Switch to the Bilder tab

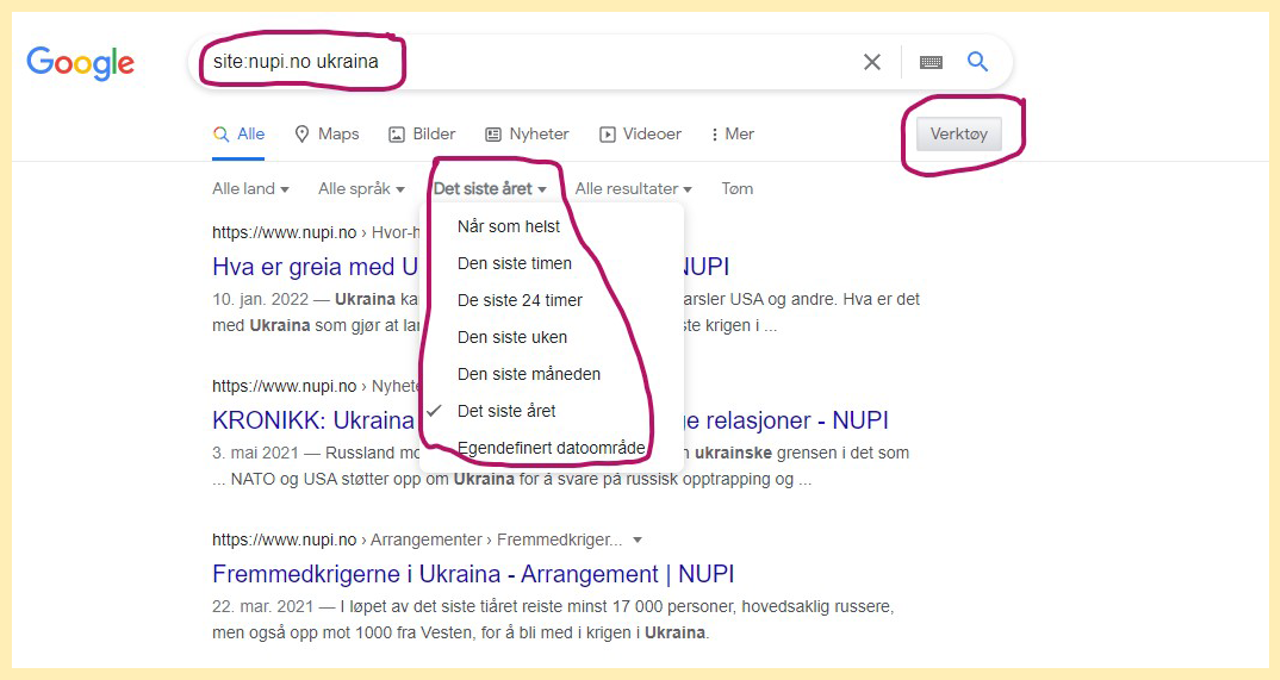click(x=422, y=134)
